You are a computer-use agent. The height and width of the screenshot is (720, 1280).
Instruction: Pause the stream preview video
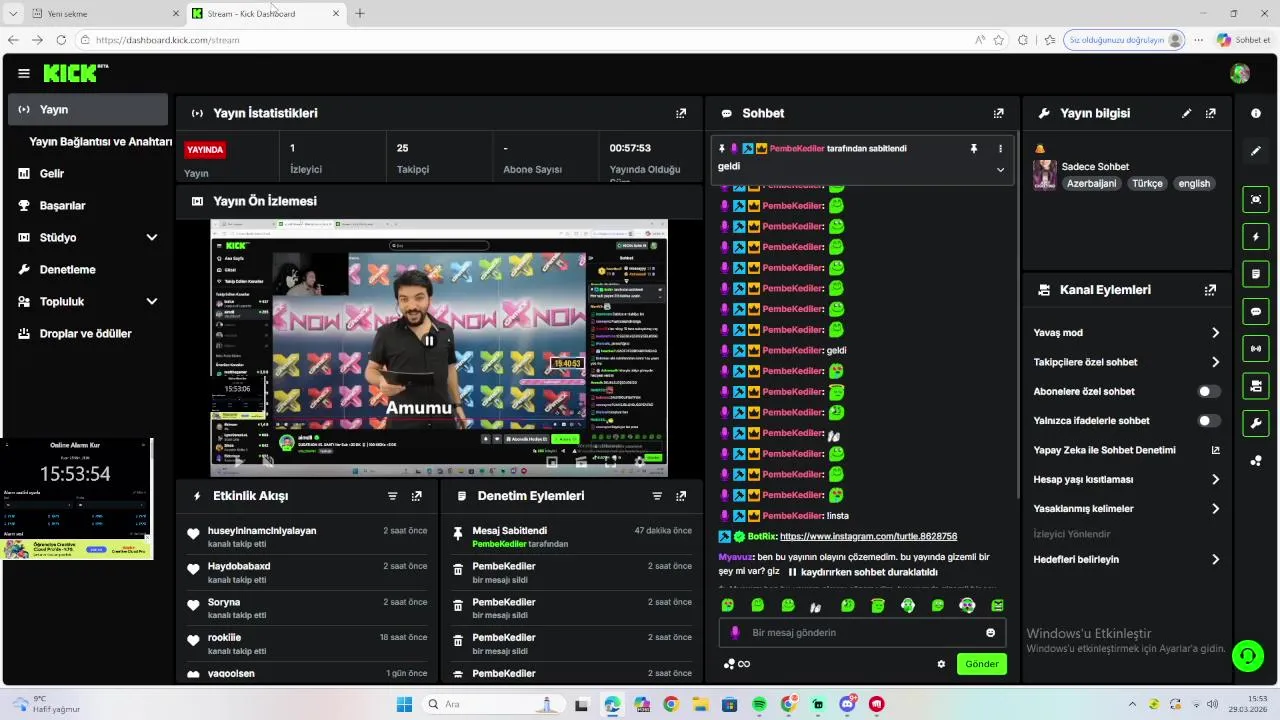pyautogui.click(x=428, y=341)
